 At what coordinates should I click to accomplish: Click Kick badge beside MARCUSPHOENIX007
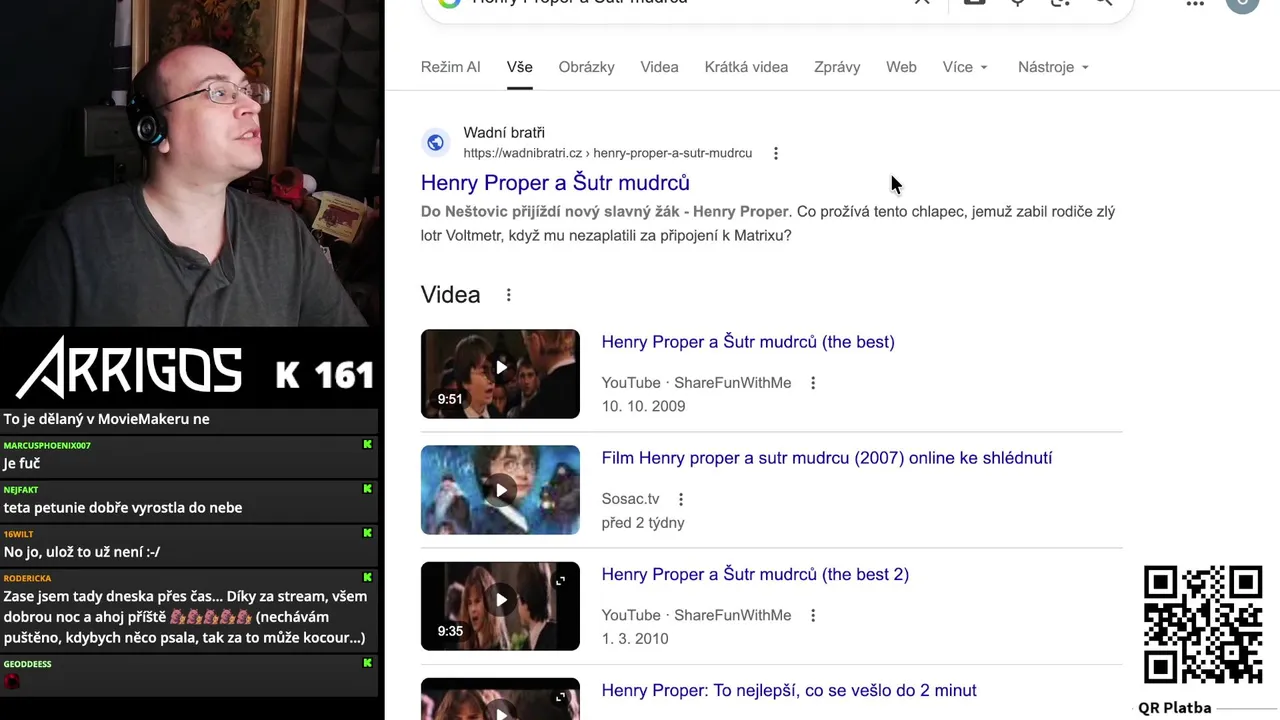[x=367, y=445]
